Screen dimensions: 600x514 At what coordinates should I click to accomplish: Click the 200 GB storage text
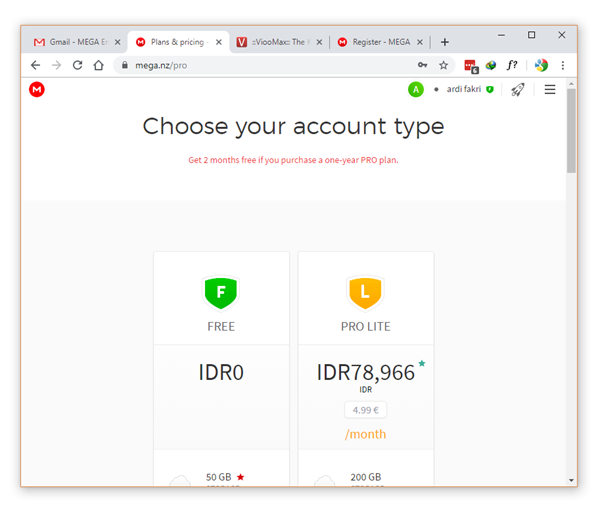[x=366, y=477]
